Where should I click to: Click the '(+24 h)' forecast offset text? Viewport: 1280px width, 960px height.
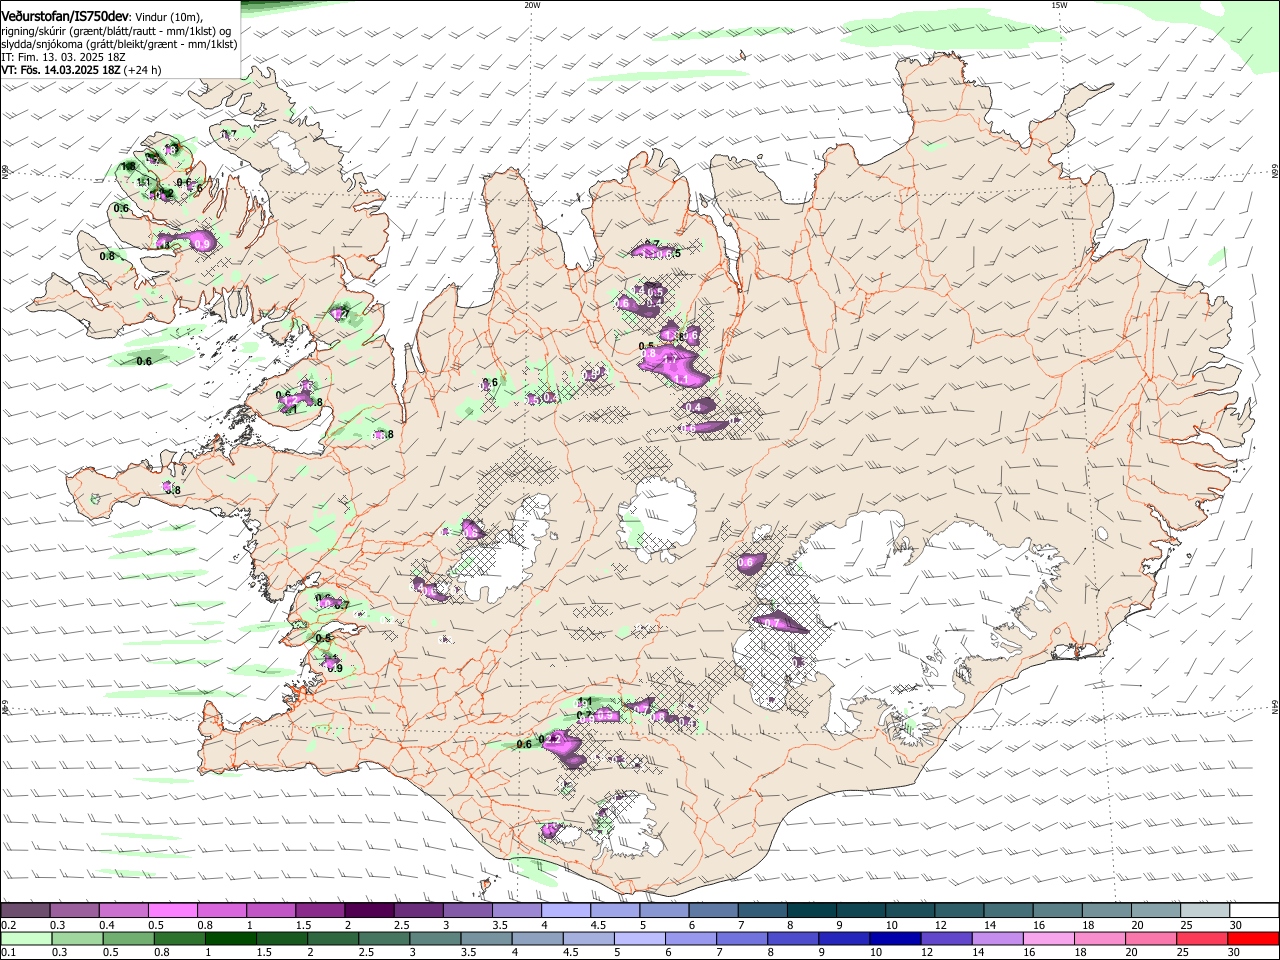[x=143, y=70]
